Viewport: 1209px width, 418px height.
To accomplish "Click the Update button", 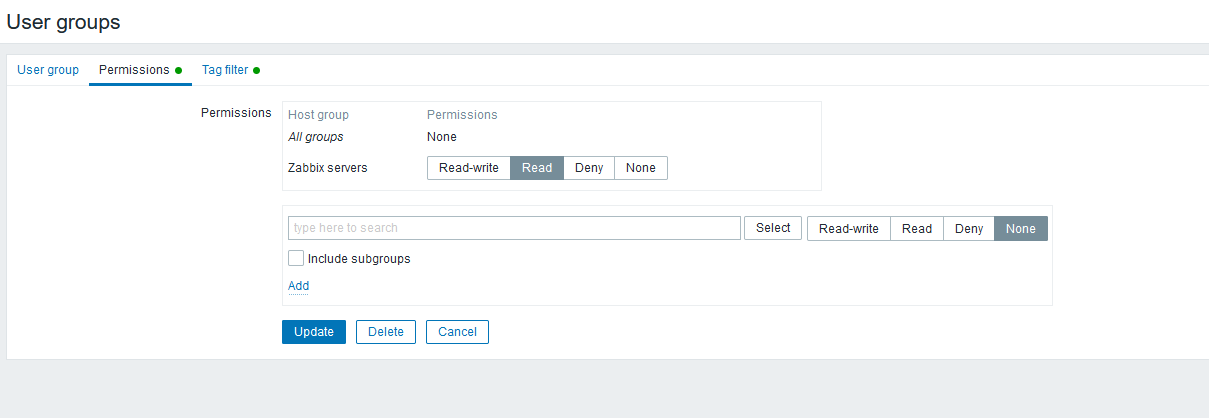I will (314, 332).
